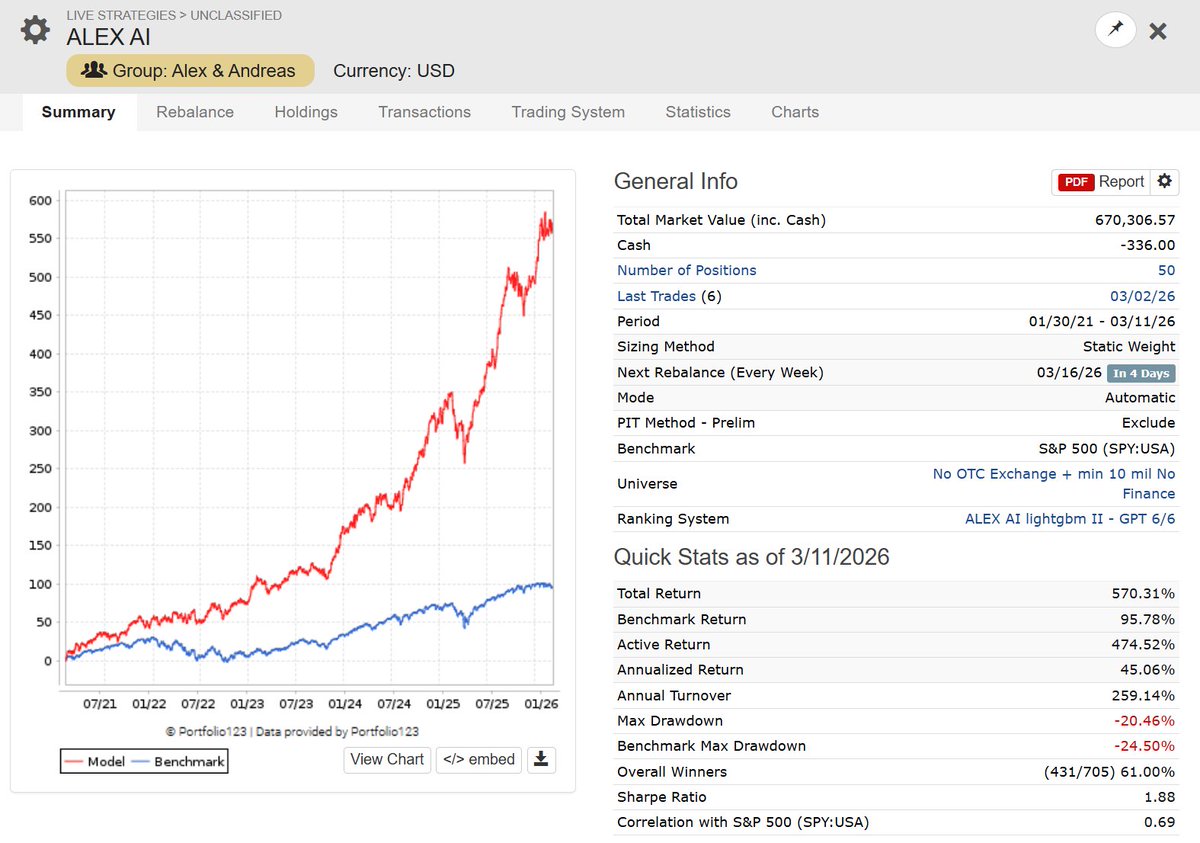Open the strategy settings gear icon
The height and width of the screenshot is (843, 1200).
click(x=35, y=30)
